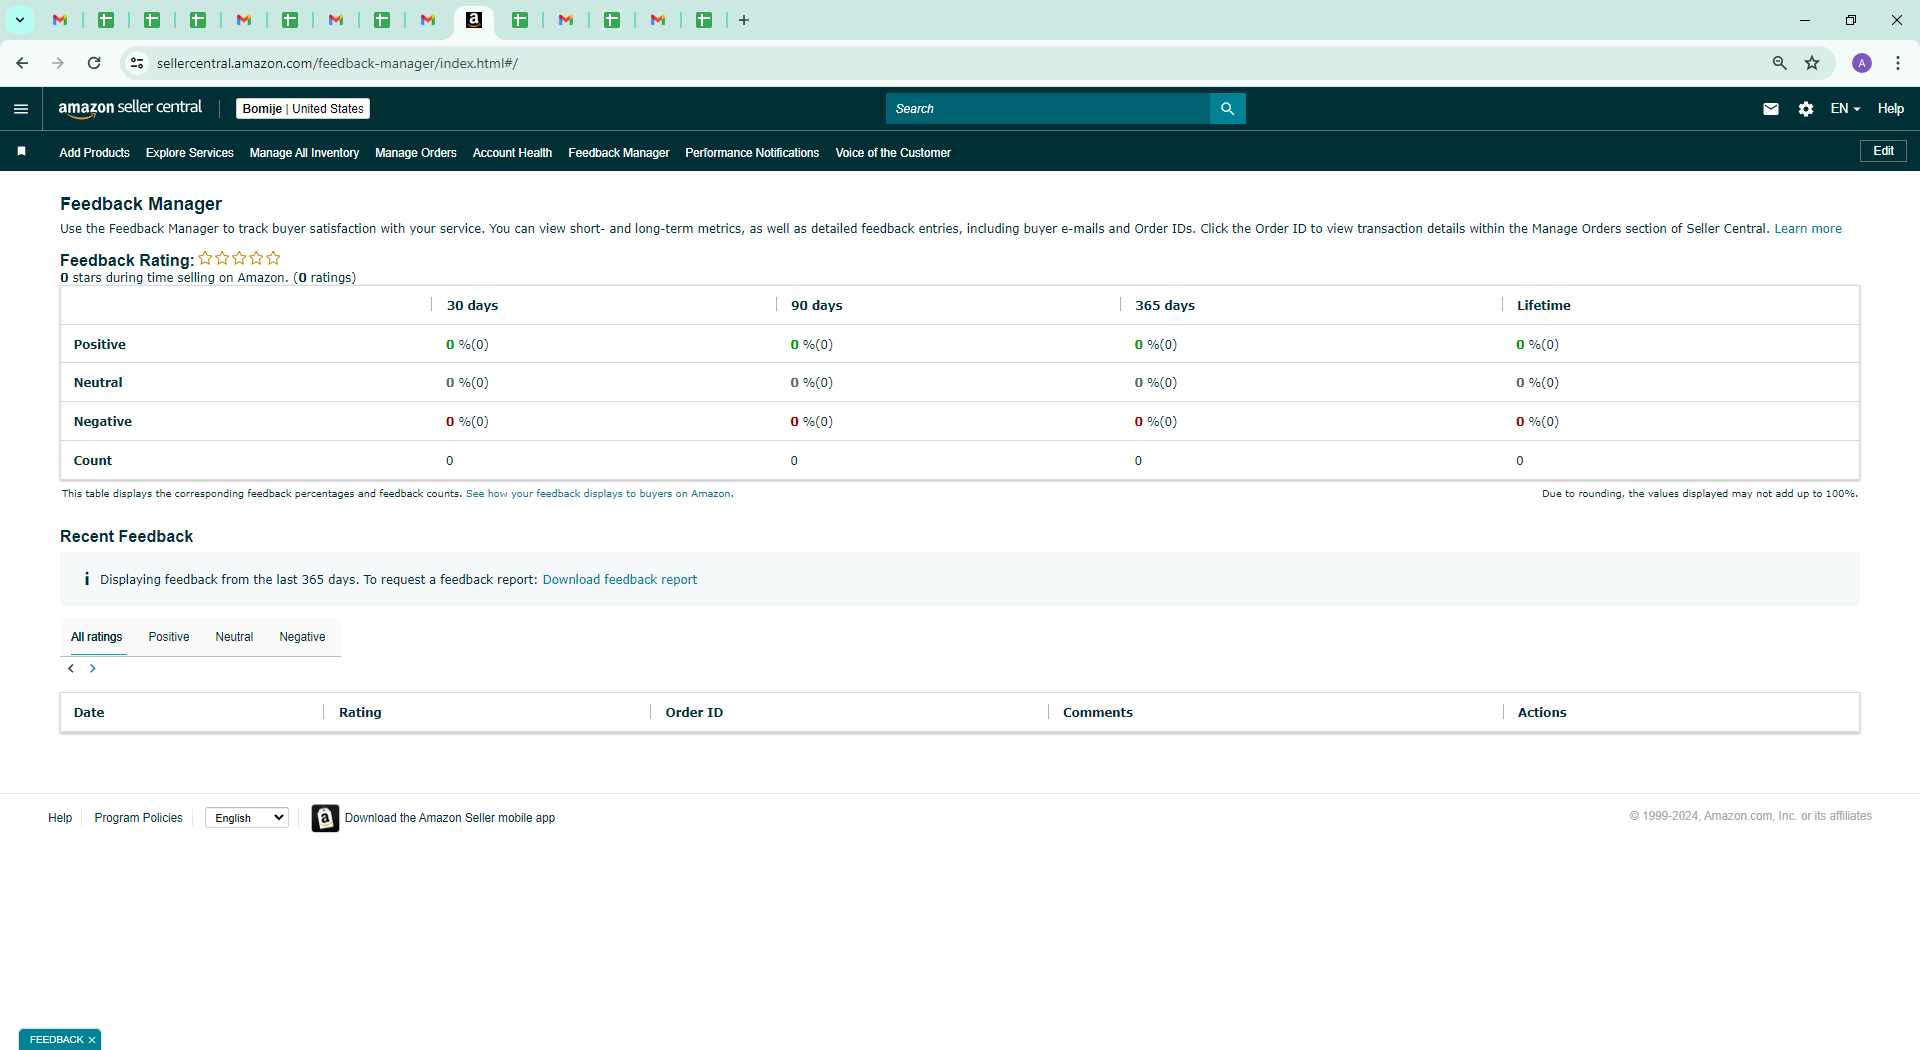This screenshot has height=1050, width=1920.
Task: Select the Negative ratings tab
Action: click(302, 637)
